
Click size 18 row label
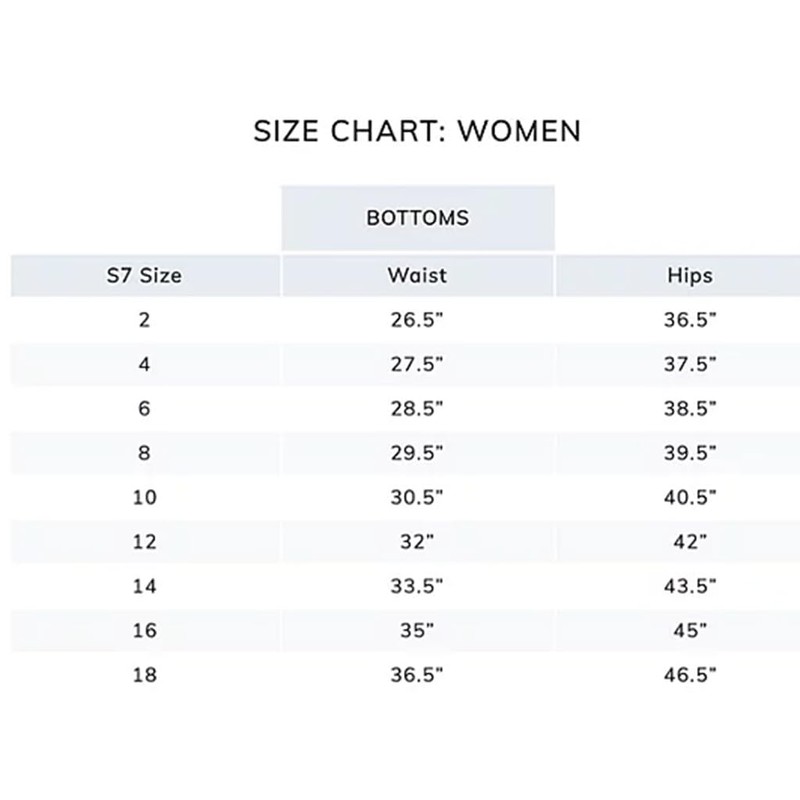[145, 675]
